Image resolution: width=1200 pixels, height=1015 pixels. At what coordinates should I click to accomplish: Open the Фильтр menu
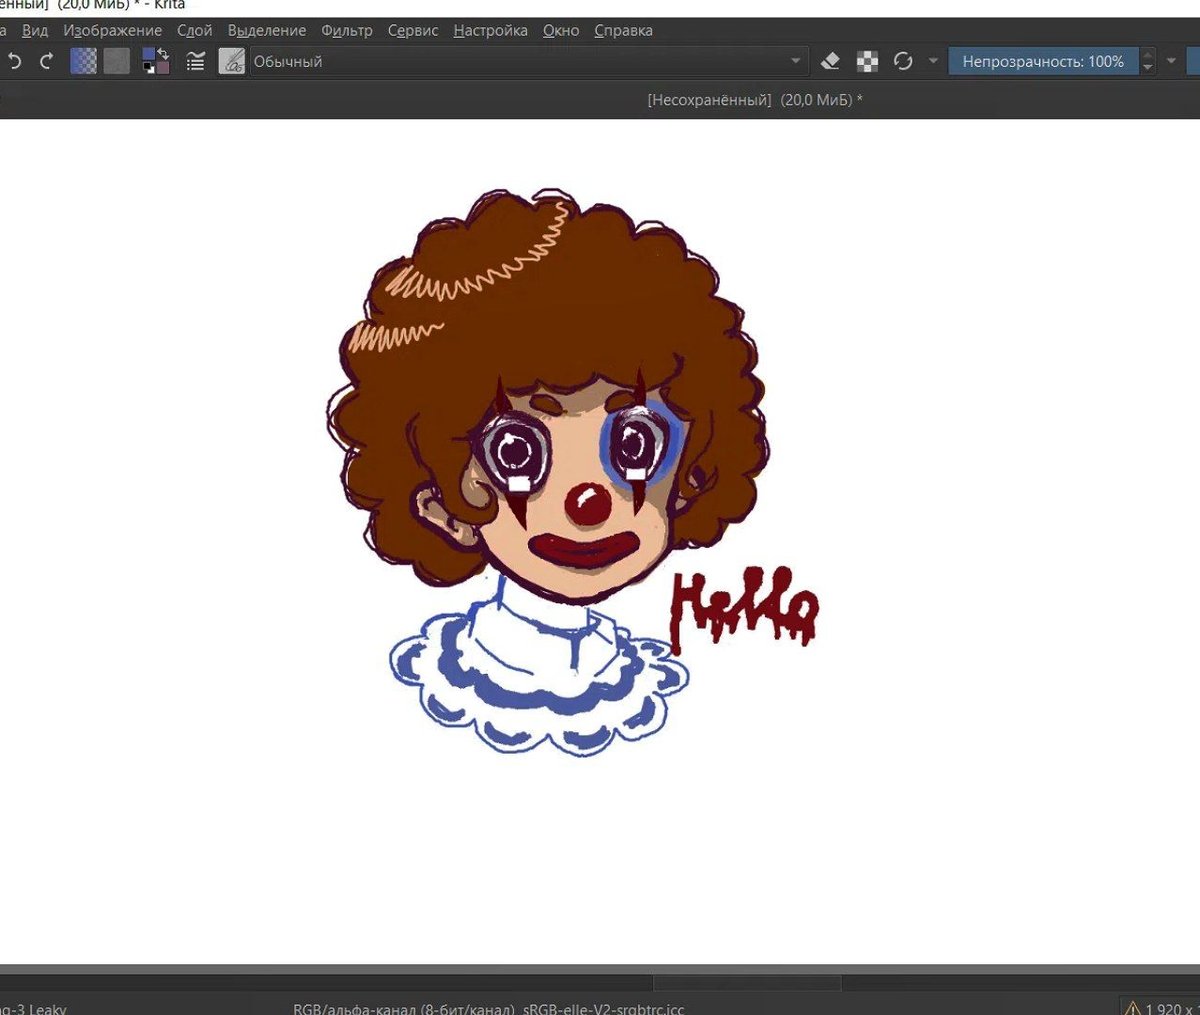pos(347,30)
